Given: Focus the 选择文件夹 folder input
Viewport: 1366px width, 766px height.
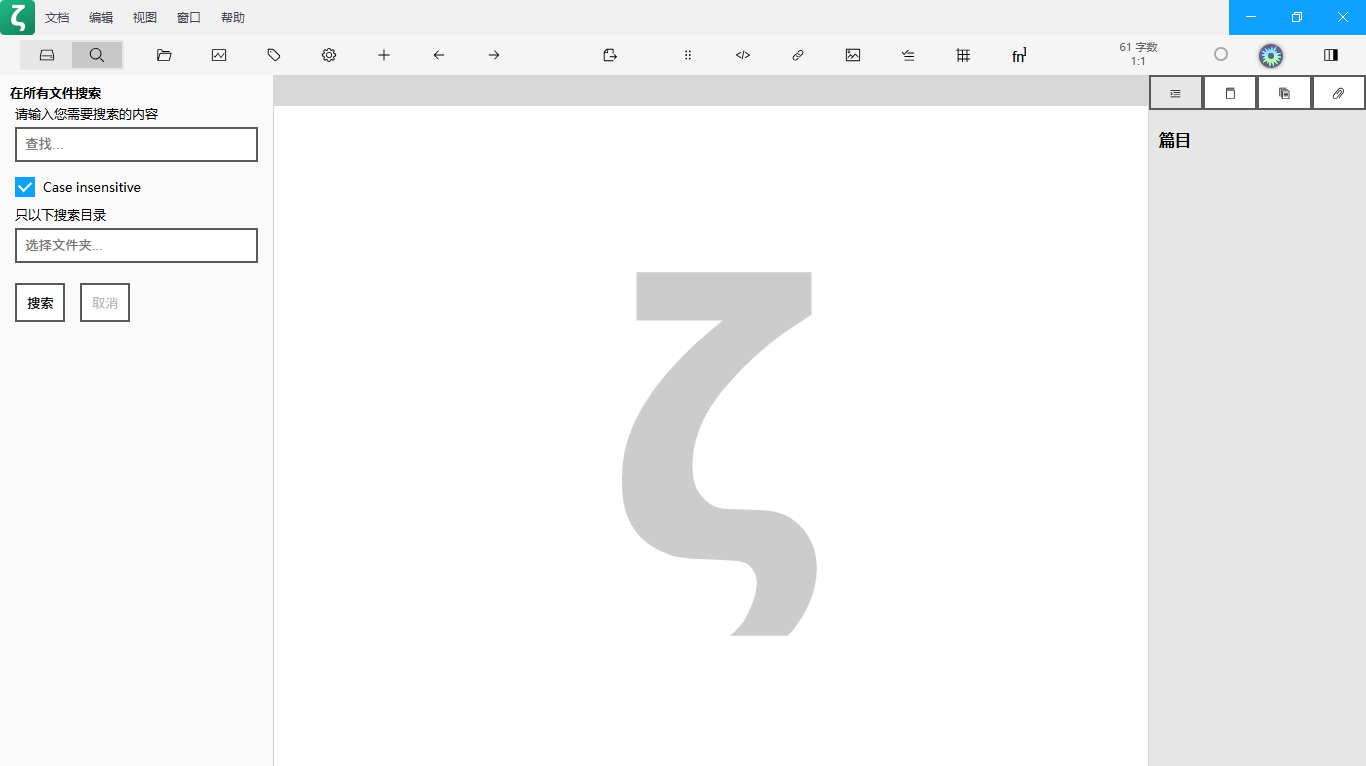Looking at the screenshot, I should (x=136, y=245).
